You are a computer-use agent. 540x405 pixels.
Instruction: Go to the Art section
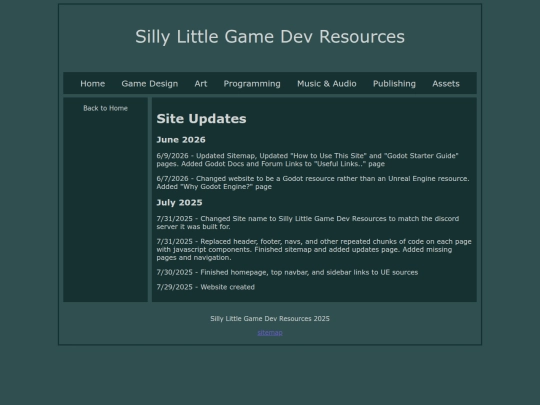[x=201, y=84]
